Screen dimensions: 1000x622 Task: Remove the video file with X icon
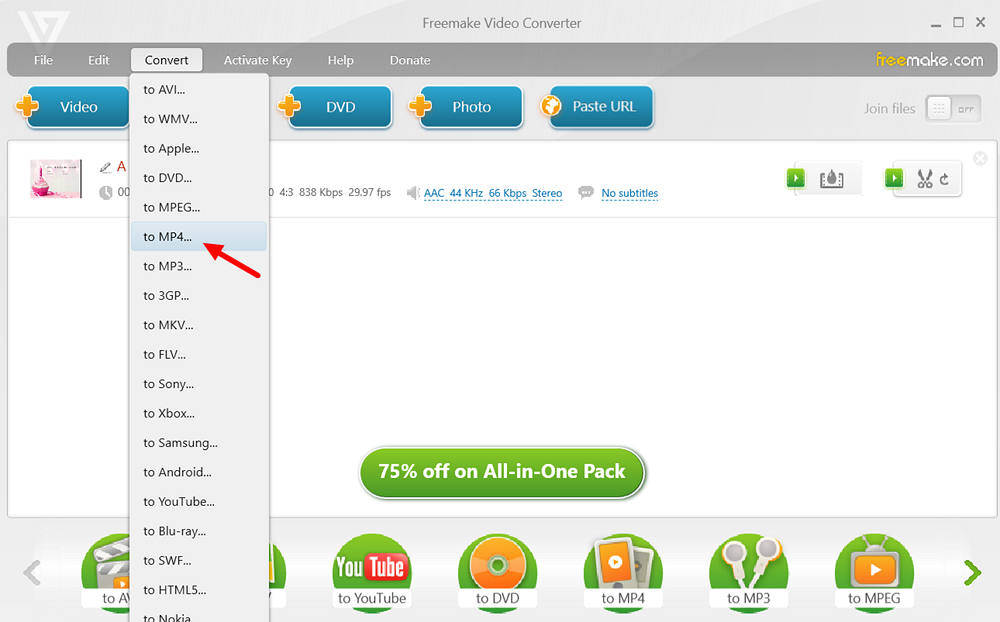click(x=980, y=158)
